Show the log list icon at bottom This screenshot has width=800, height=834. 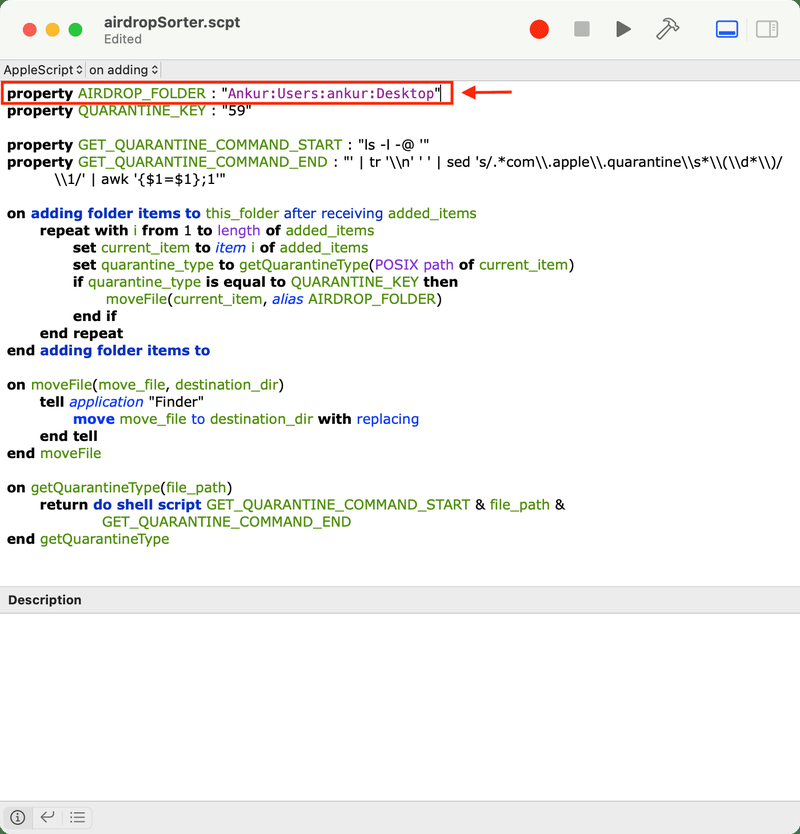pyautogui.click(x=77, y=817)
